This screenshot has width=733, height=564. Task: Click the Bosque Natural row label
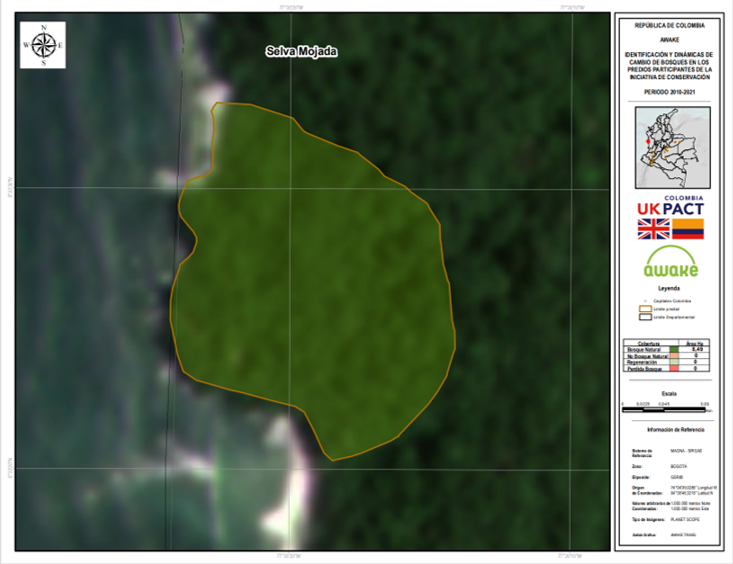[x=644, y=350]
